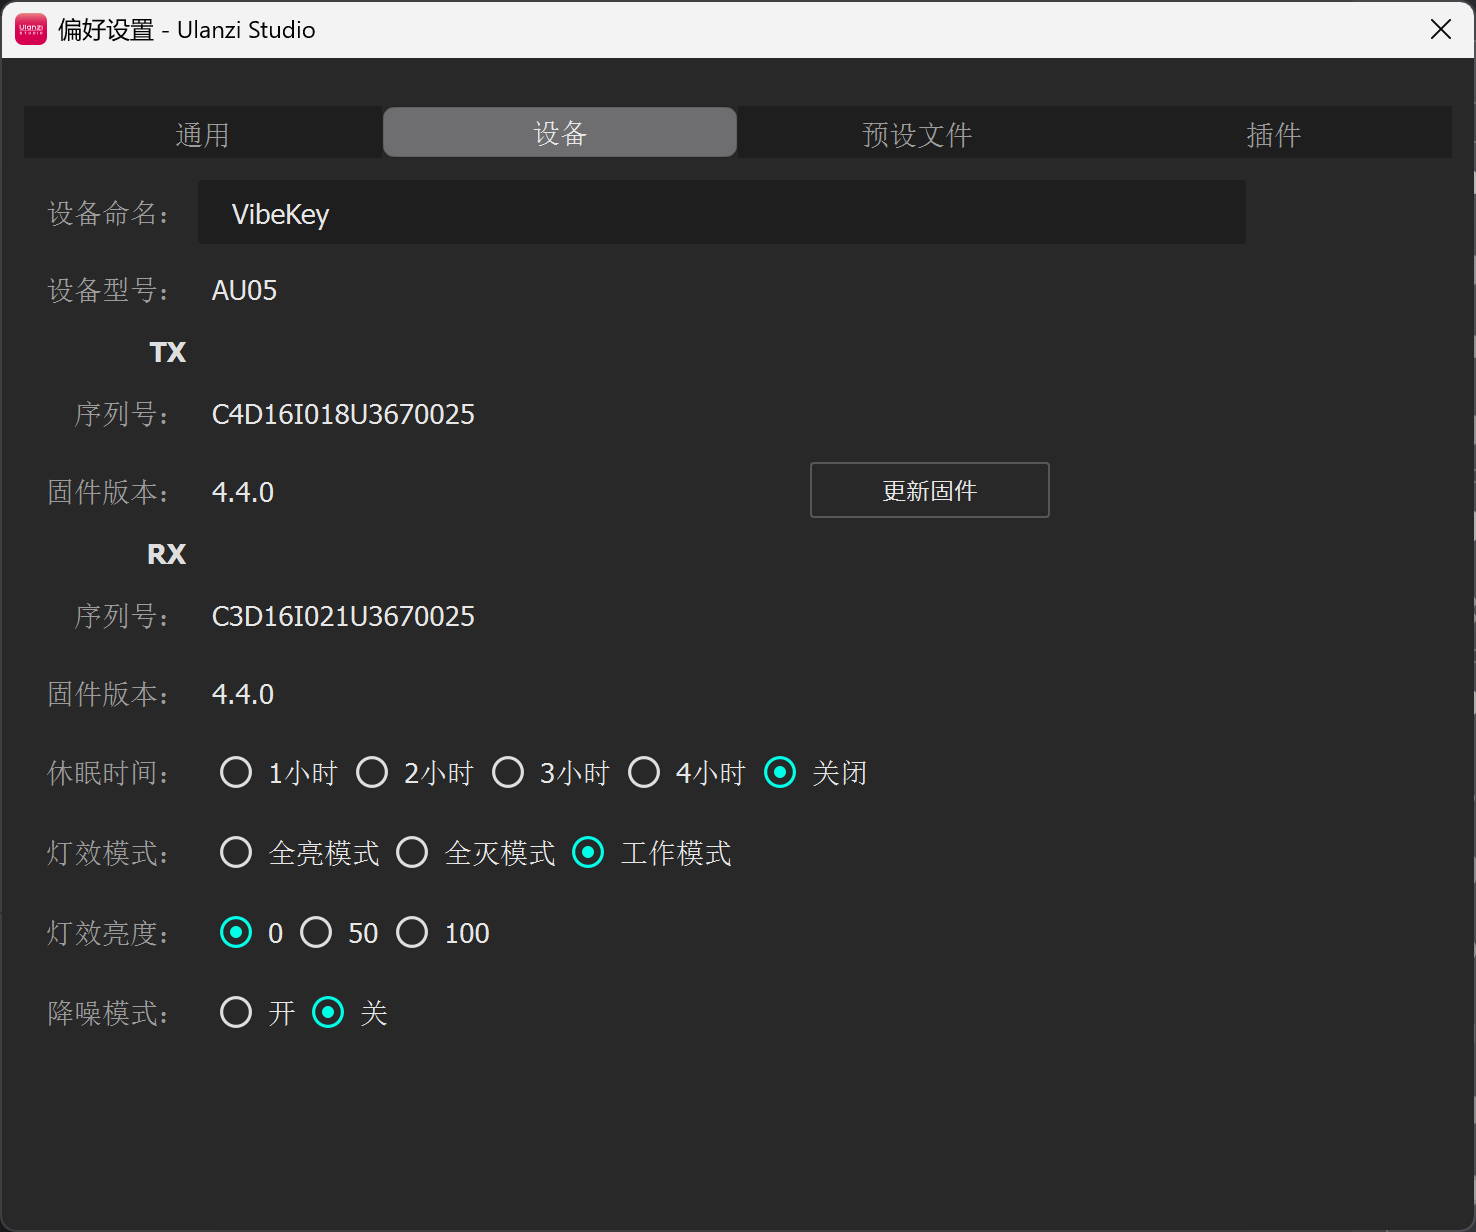1476x1232 pixels.
Task: Select the 设备 tab
Action: [560, 133]
